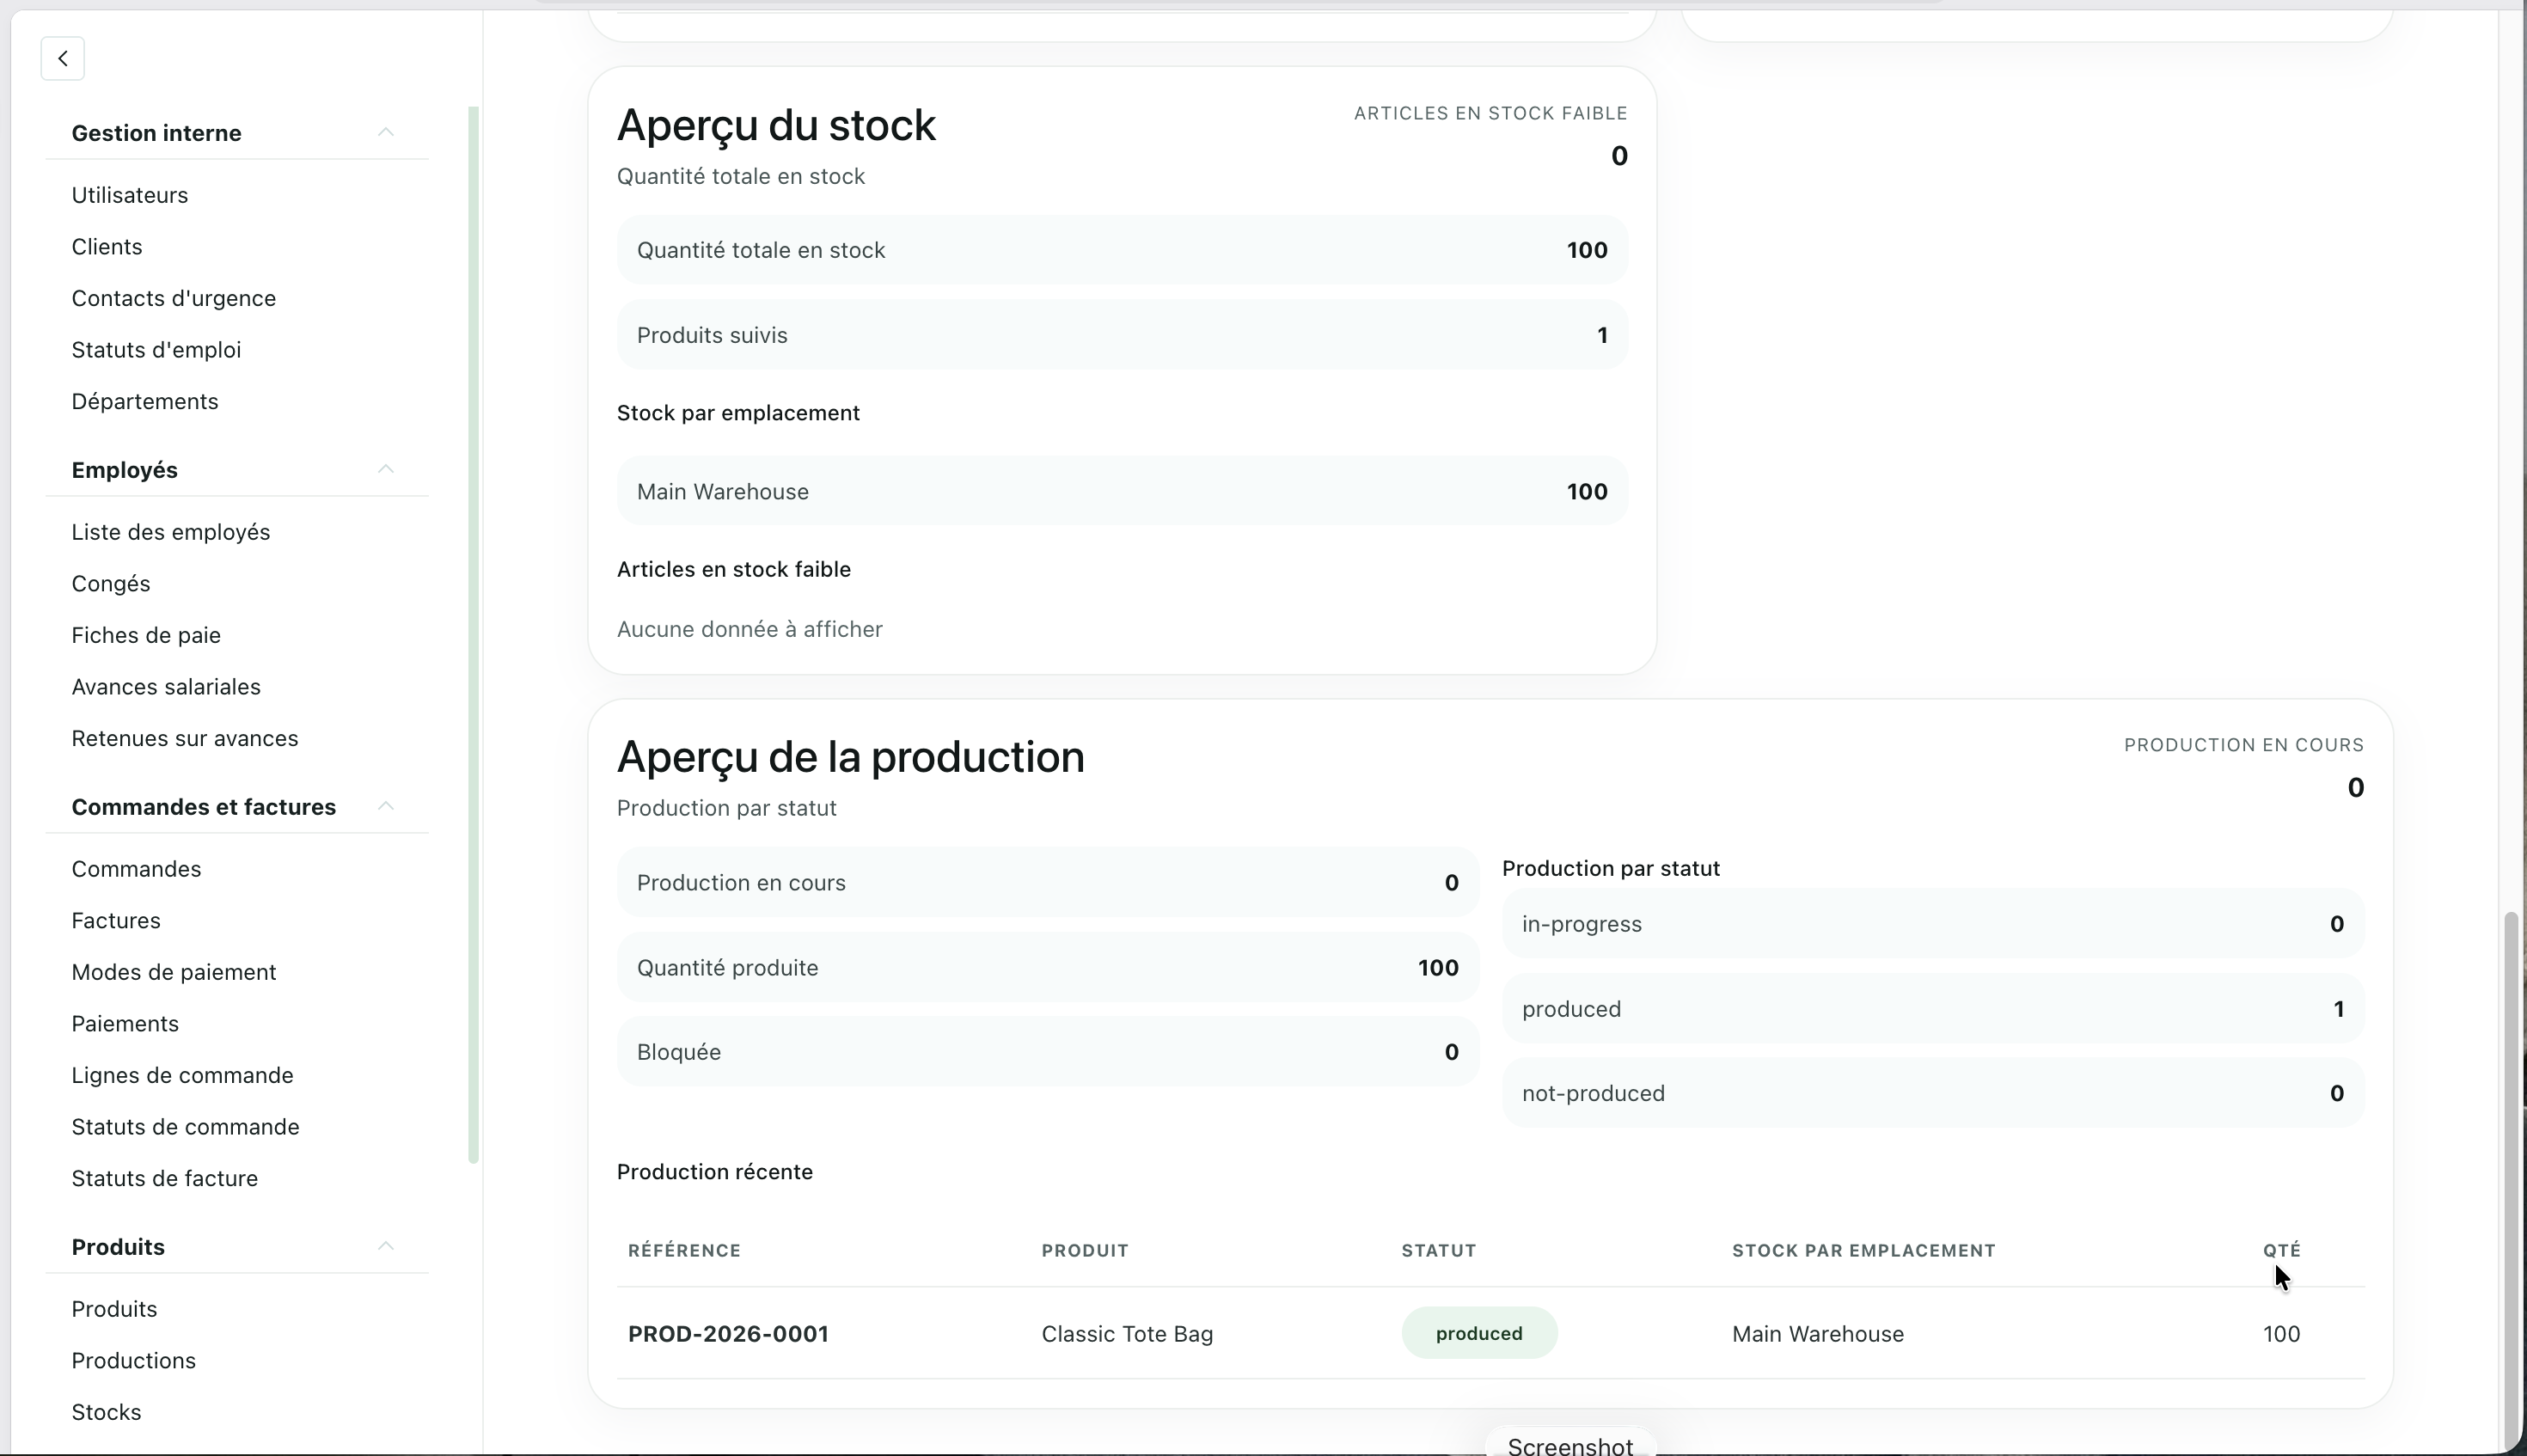Open Utilisateurs in the sidebar
This screenshot has width=2527, height=1456.
(130, 195)
